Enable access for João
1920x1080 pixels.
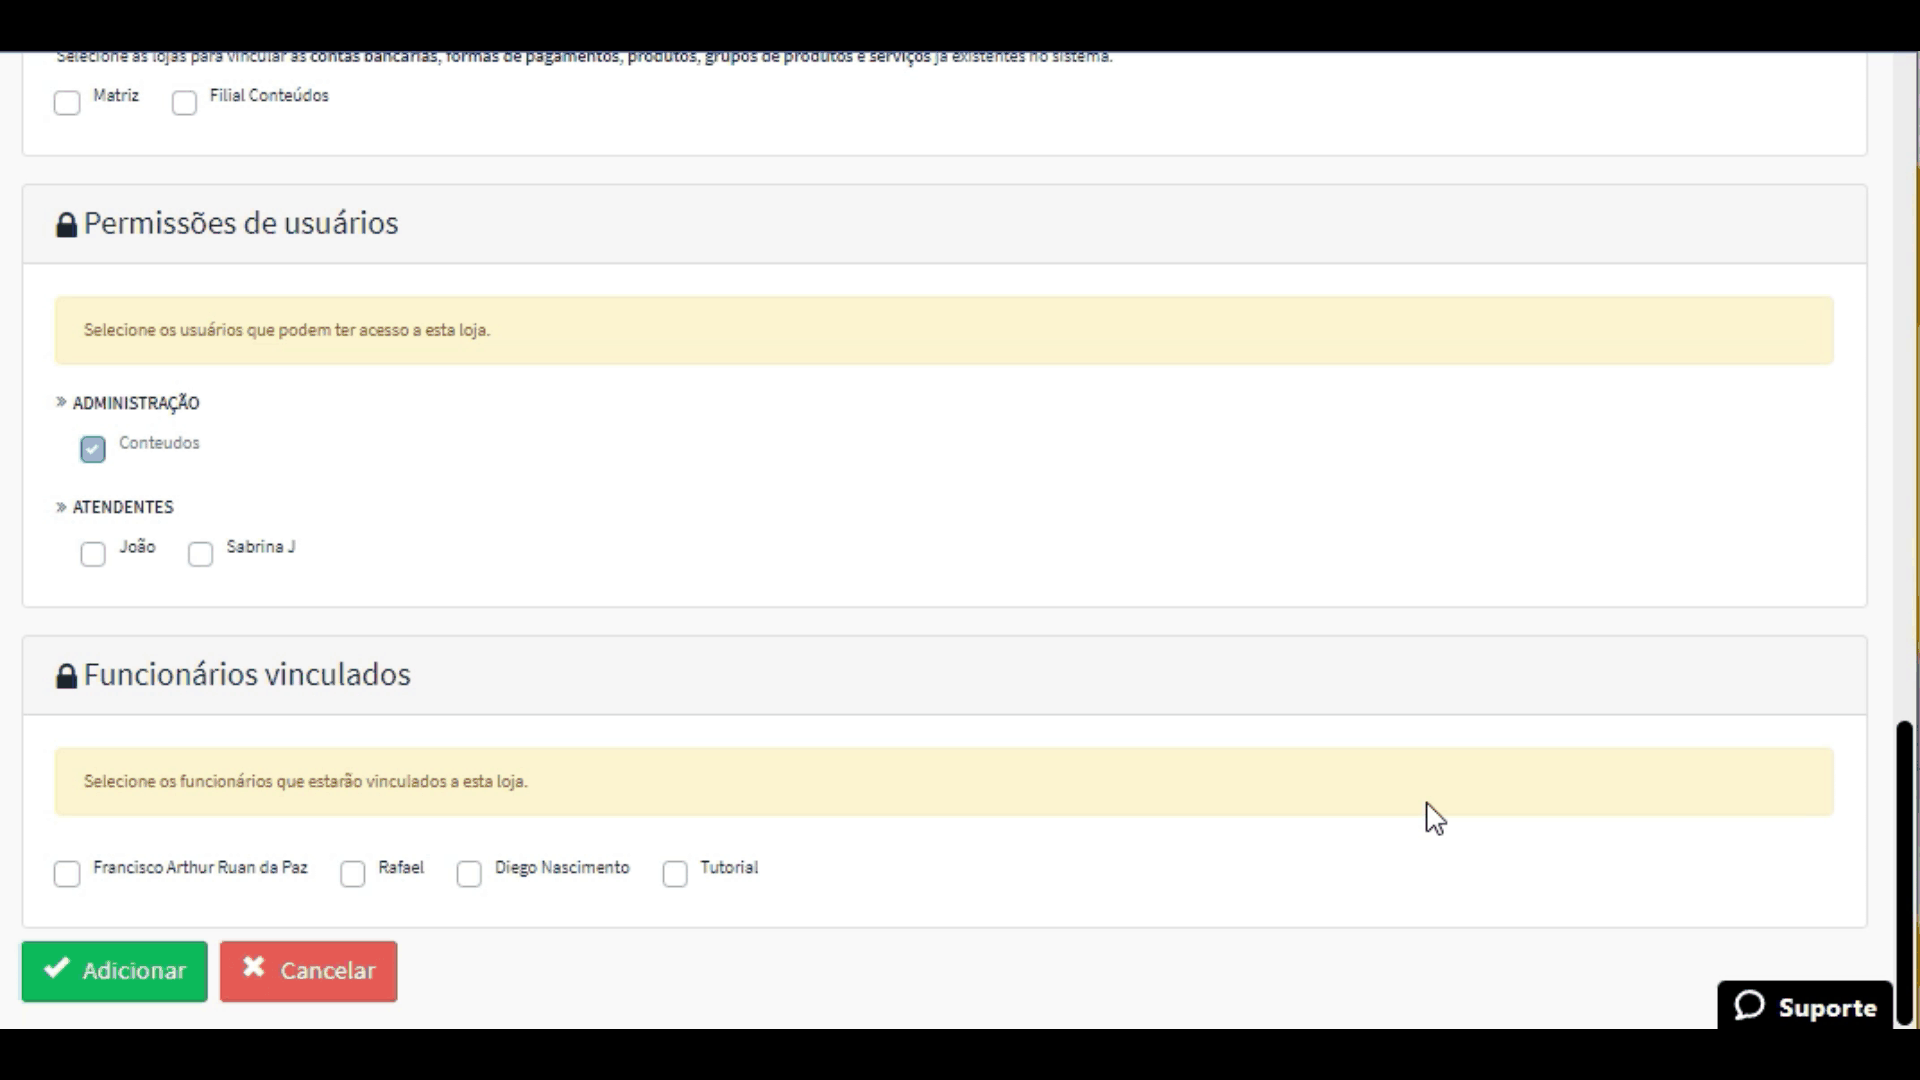[x=93, y=554]
